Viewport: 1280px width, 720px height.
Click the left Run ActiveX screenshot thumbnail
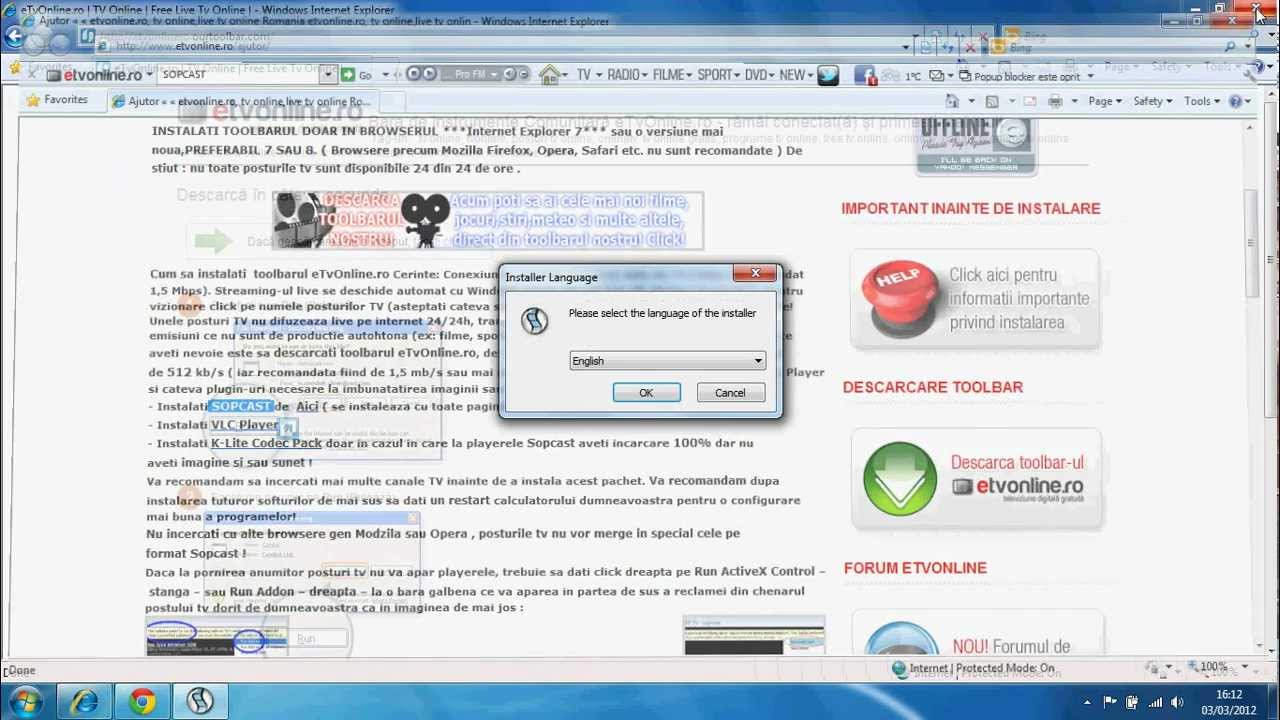click(216, 638)
